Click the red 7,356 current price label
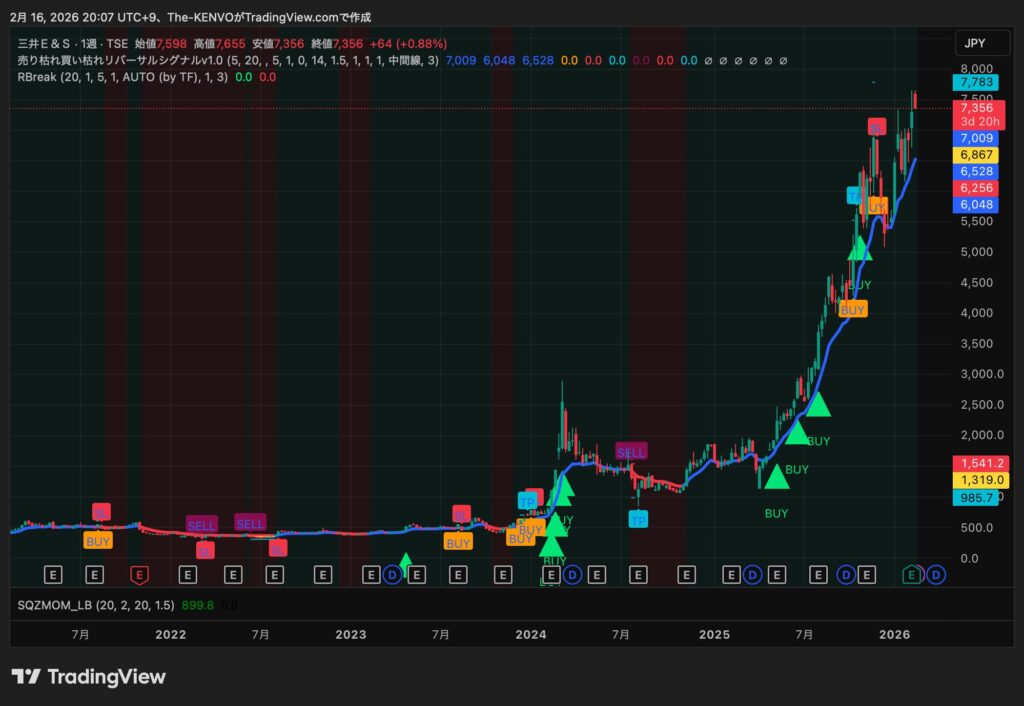This screenshot has width=1024, height=706. pos(975,108)
